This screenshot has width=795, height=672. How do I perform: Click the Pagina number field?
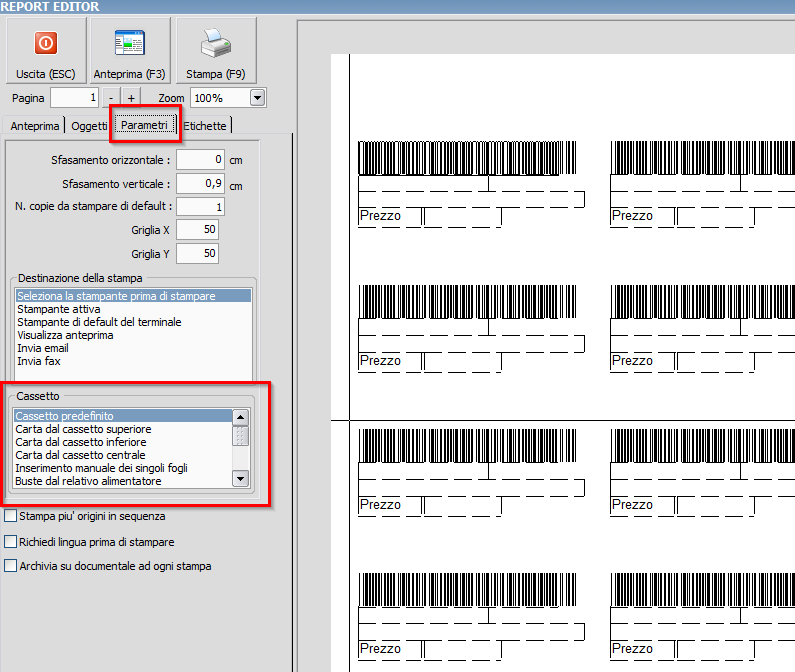[x=74, y=98]
